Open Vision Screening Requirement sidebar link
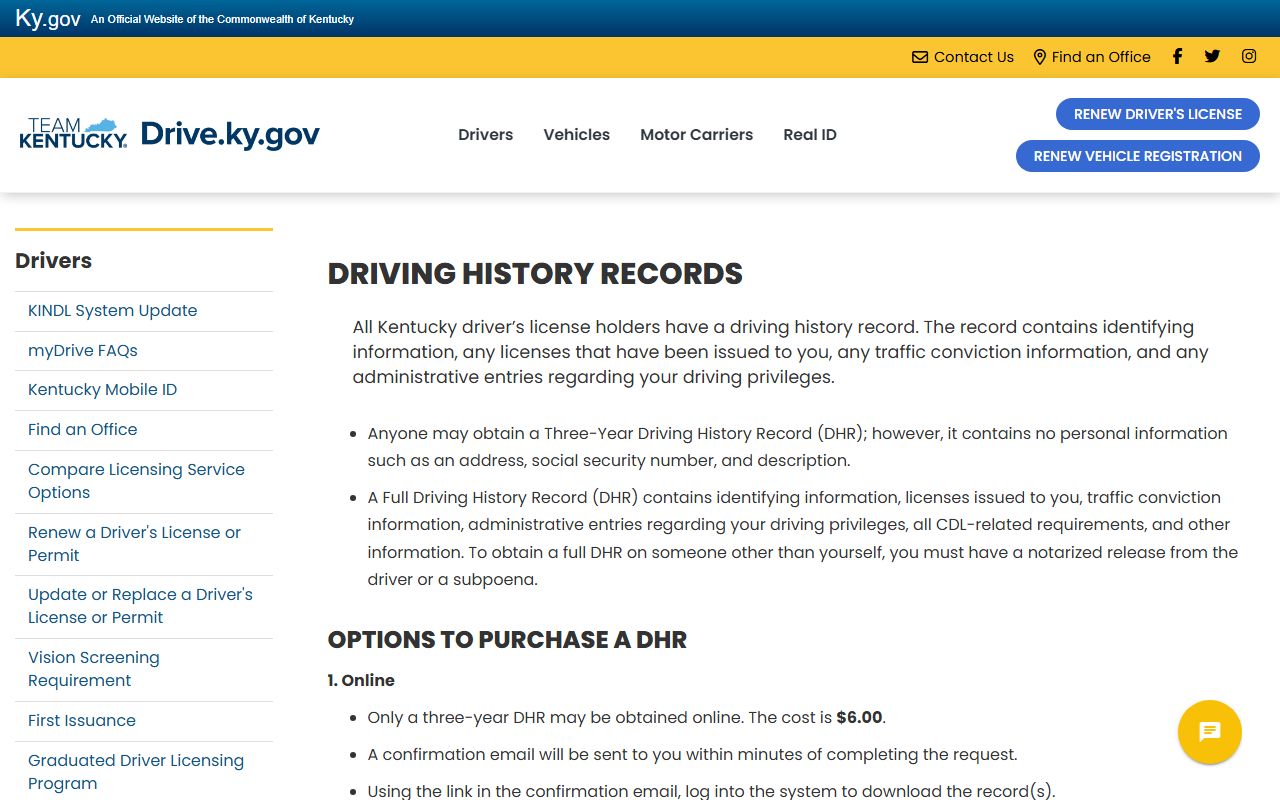 point(94,669)
